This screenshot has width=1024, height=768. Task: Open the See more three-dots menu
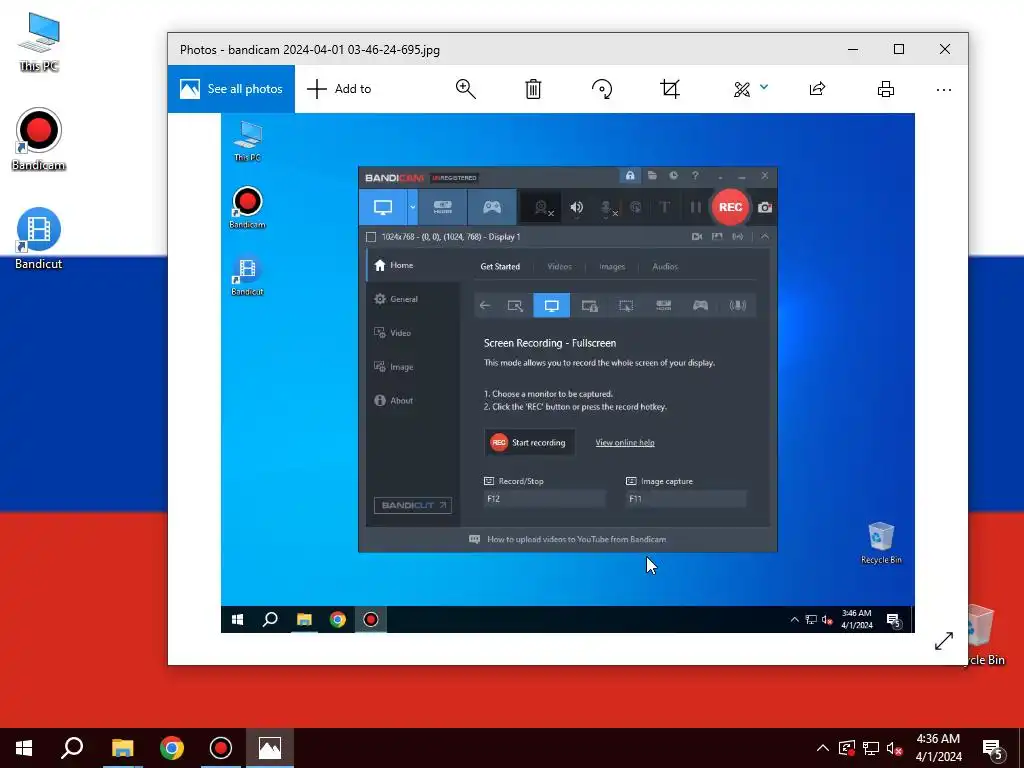click(944, 89)
